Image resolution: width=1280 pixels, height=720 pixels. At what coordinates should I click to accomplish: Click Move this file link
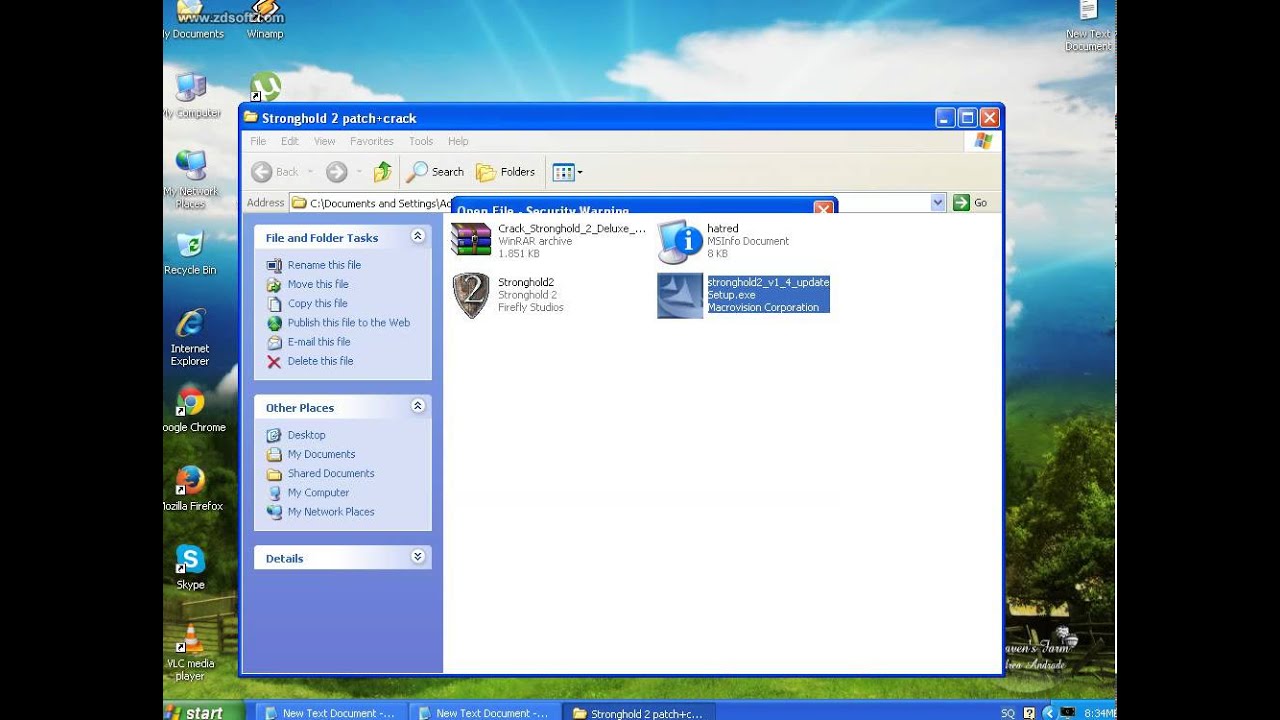(318, 284)
